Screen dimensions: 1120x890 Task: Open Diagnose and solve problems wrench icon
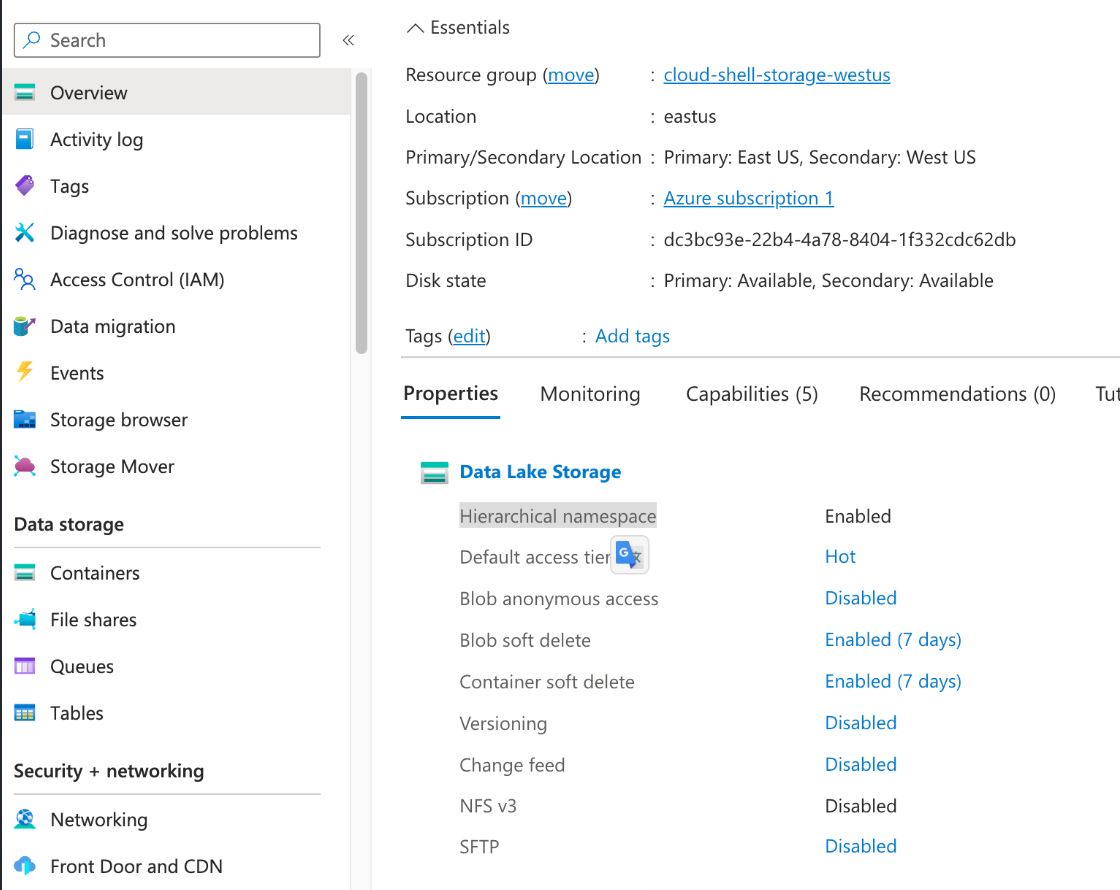pos(25,233)
